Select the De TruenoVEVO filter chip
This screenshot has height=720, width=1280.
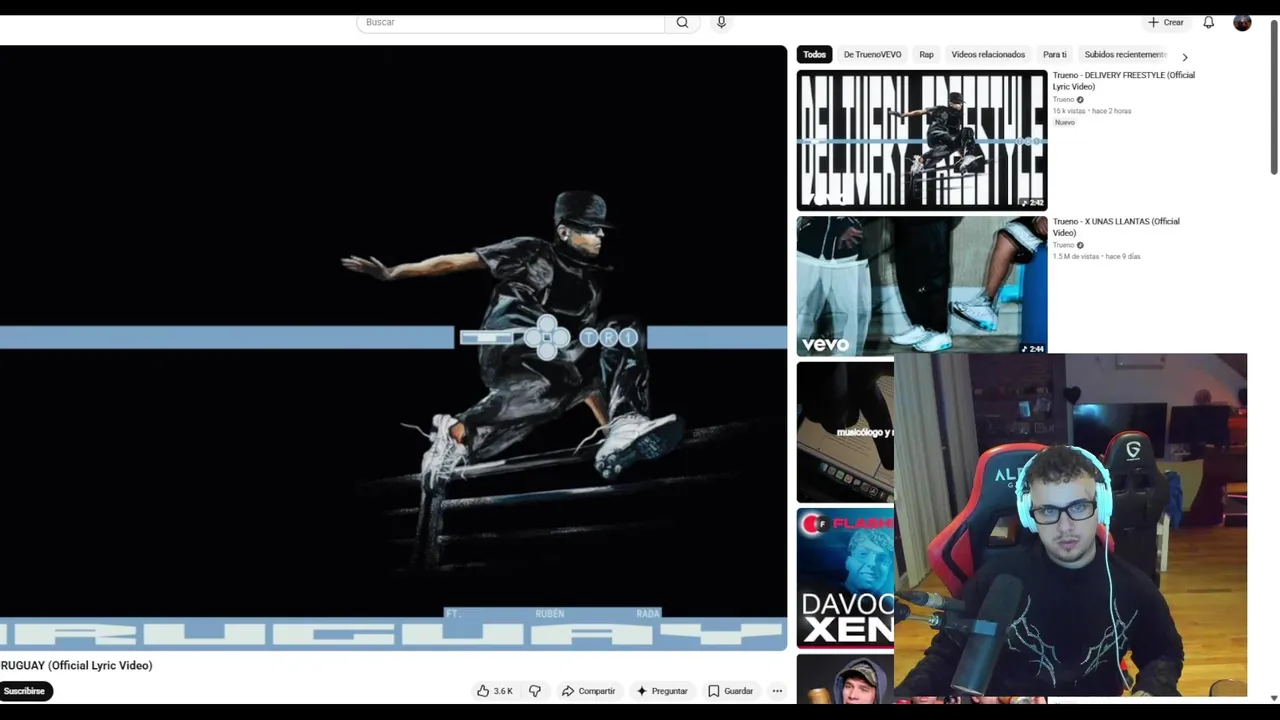pyautogui.click(x=872, y=55)
